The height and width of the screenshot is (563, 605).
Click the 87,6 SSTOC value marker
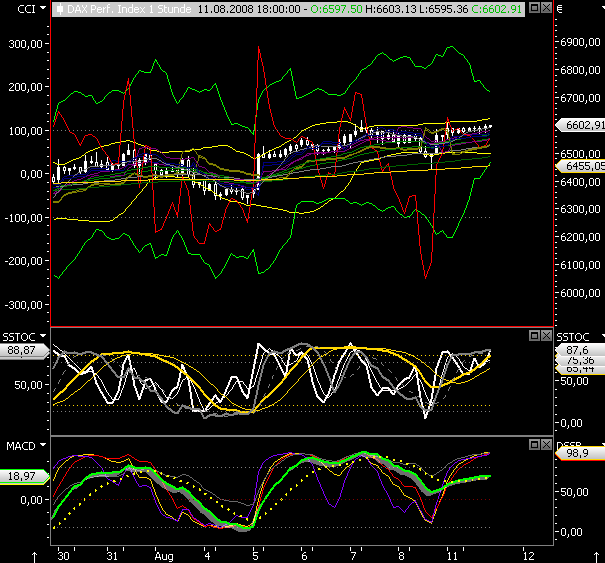point(580,350)
